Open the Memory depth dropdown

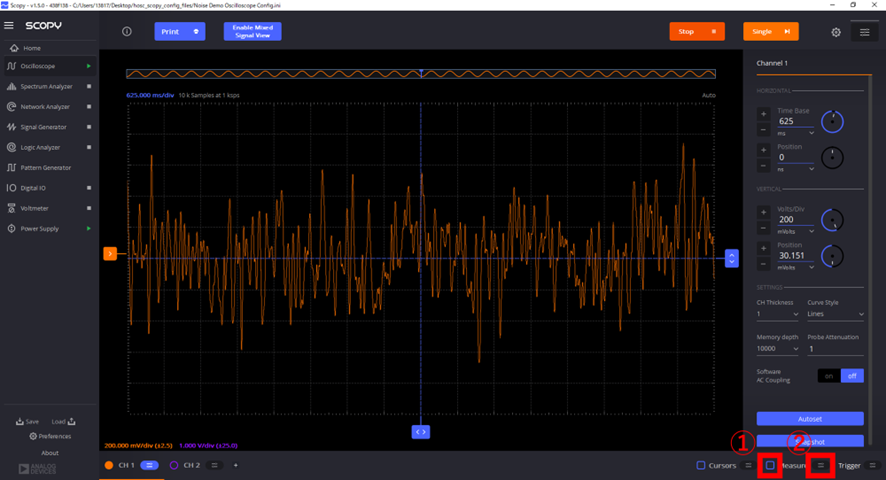[778, 349]
